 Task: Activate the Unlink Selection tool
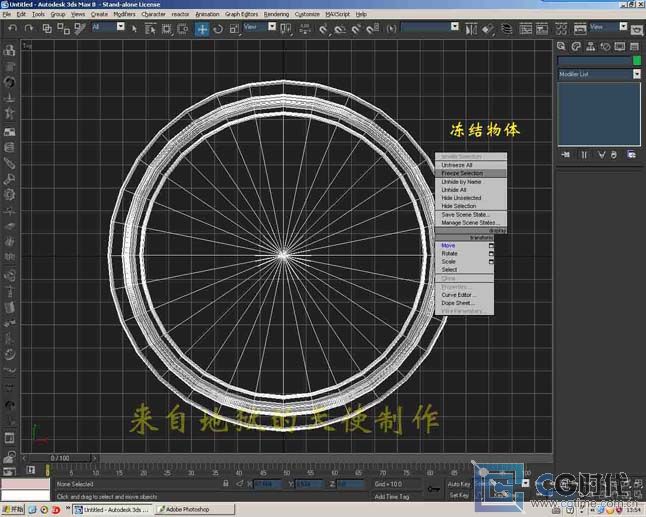coord(63,28)
